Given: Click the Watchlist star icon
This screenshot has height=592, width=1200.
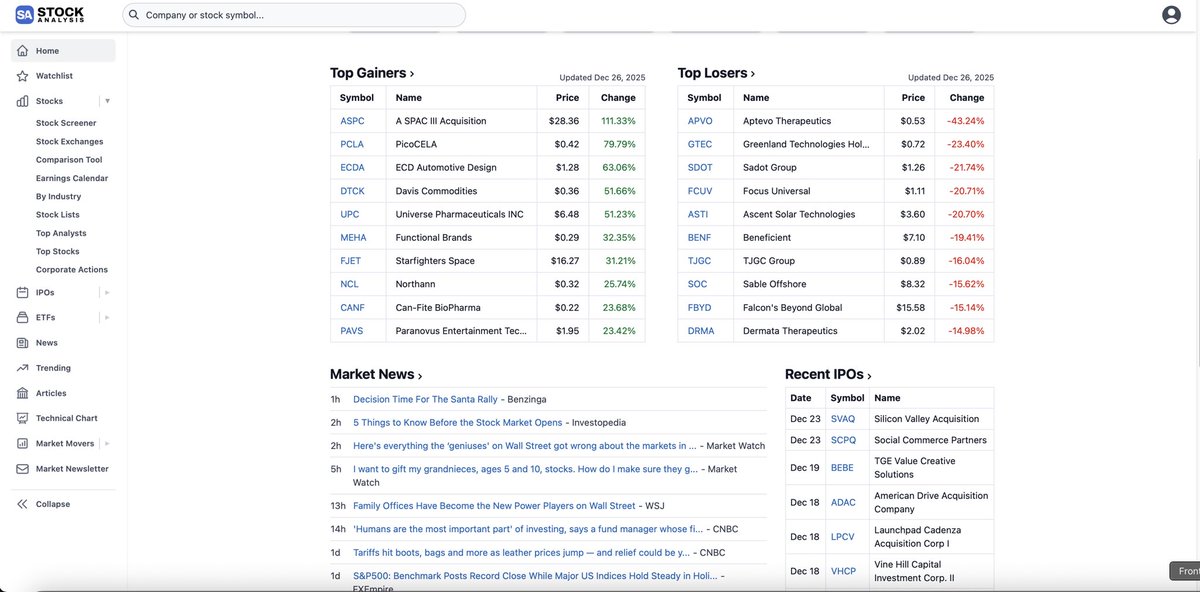Looking at the screenshot, I should pyautogui.click(x=23, y=76).
